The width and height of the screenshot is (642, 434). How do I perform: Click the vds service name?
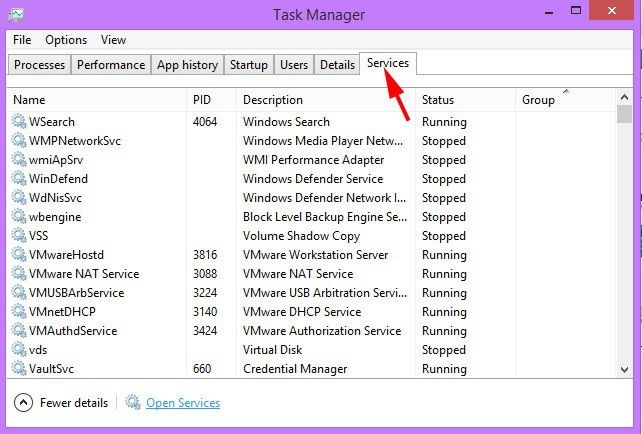click(x=38, y=350)
